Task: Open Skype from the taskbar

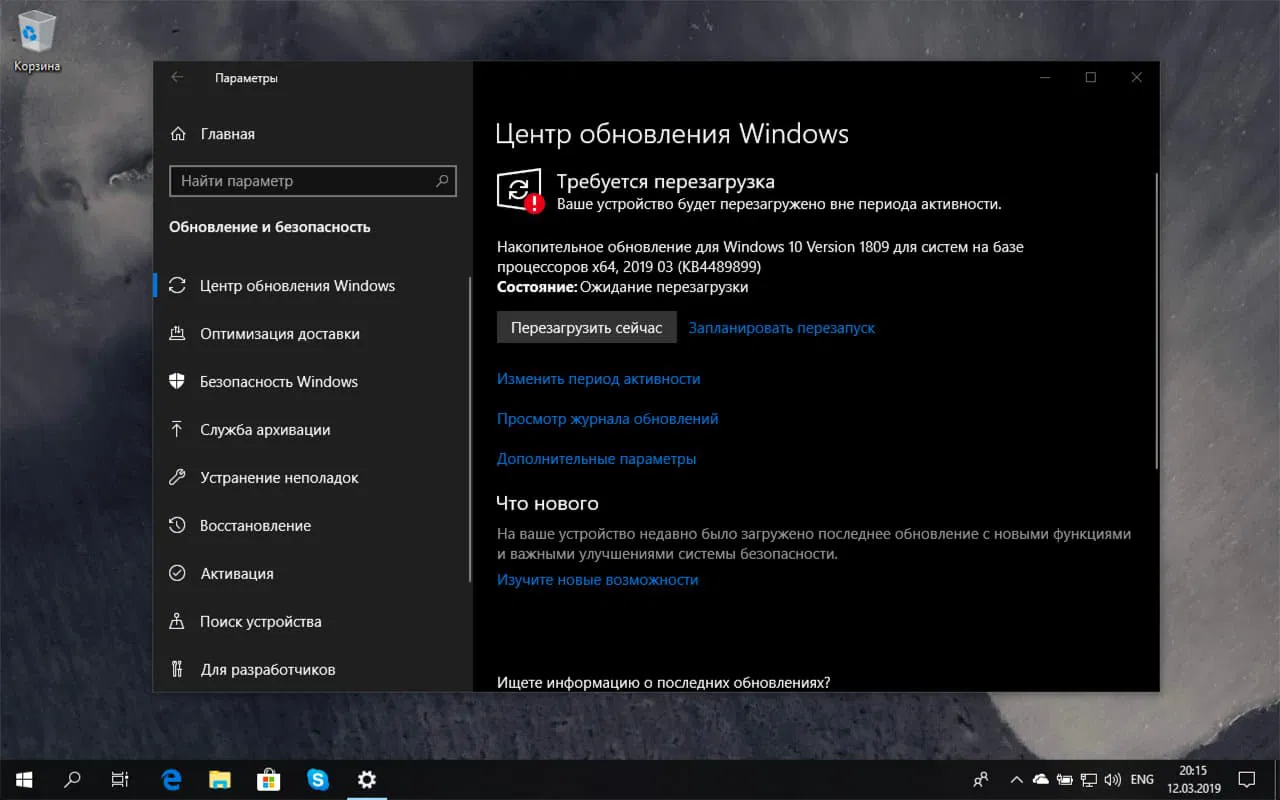Action: pyautogui.click(x=318, y=779)
